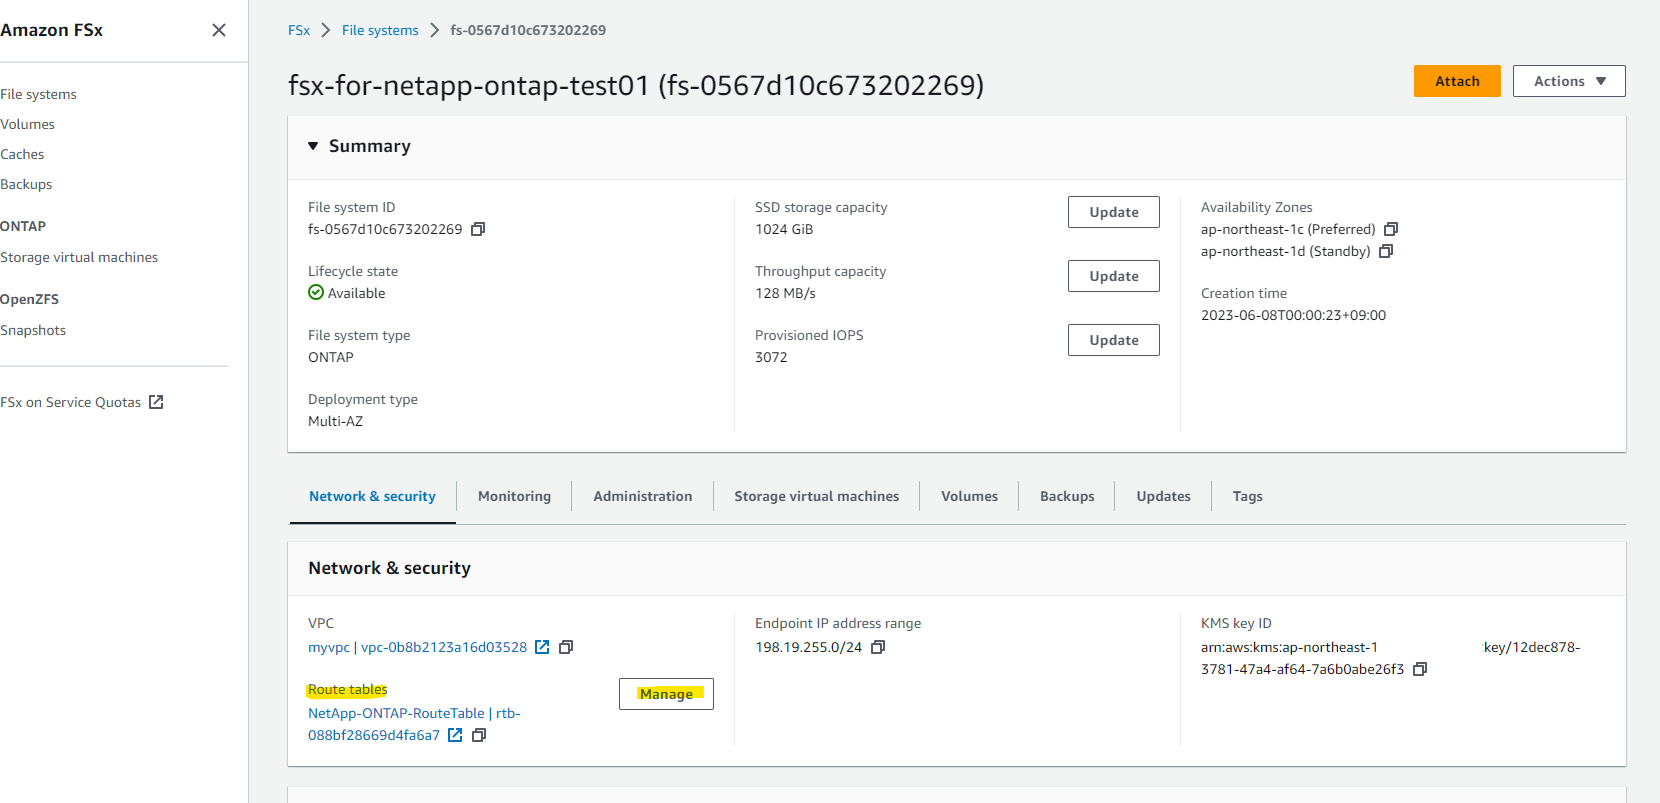
Task: Copy the VPC ID
Action: pos(566,647)
